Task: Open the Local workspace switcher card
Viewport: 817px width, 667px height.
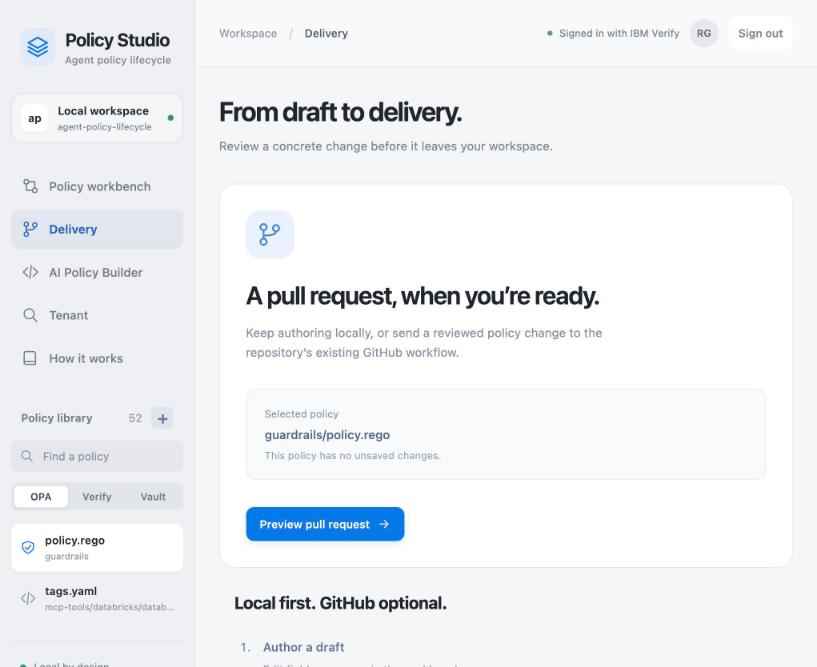Action: tap(97, 118)
